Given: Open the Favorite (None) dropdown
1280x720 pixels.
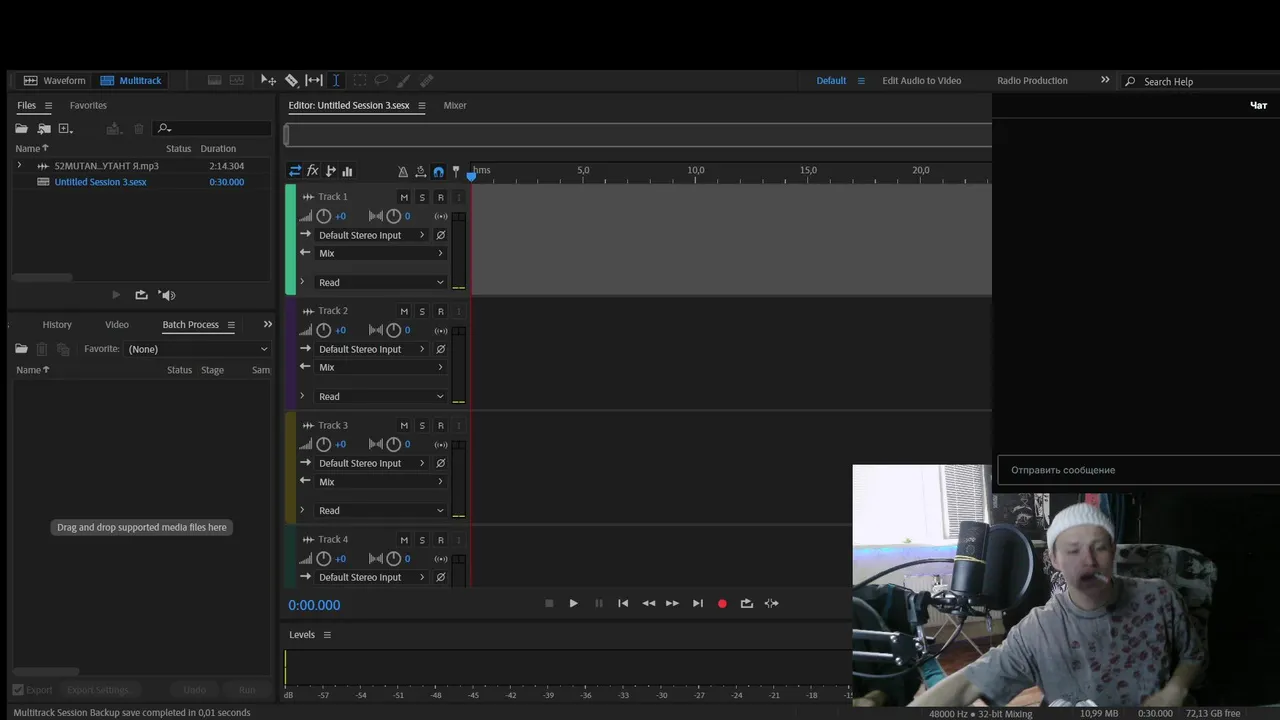Looking at the screenshot, I should coord(198,349).
